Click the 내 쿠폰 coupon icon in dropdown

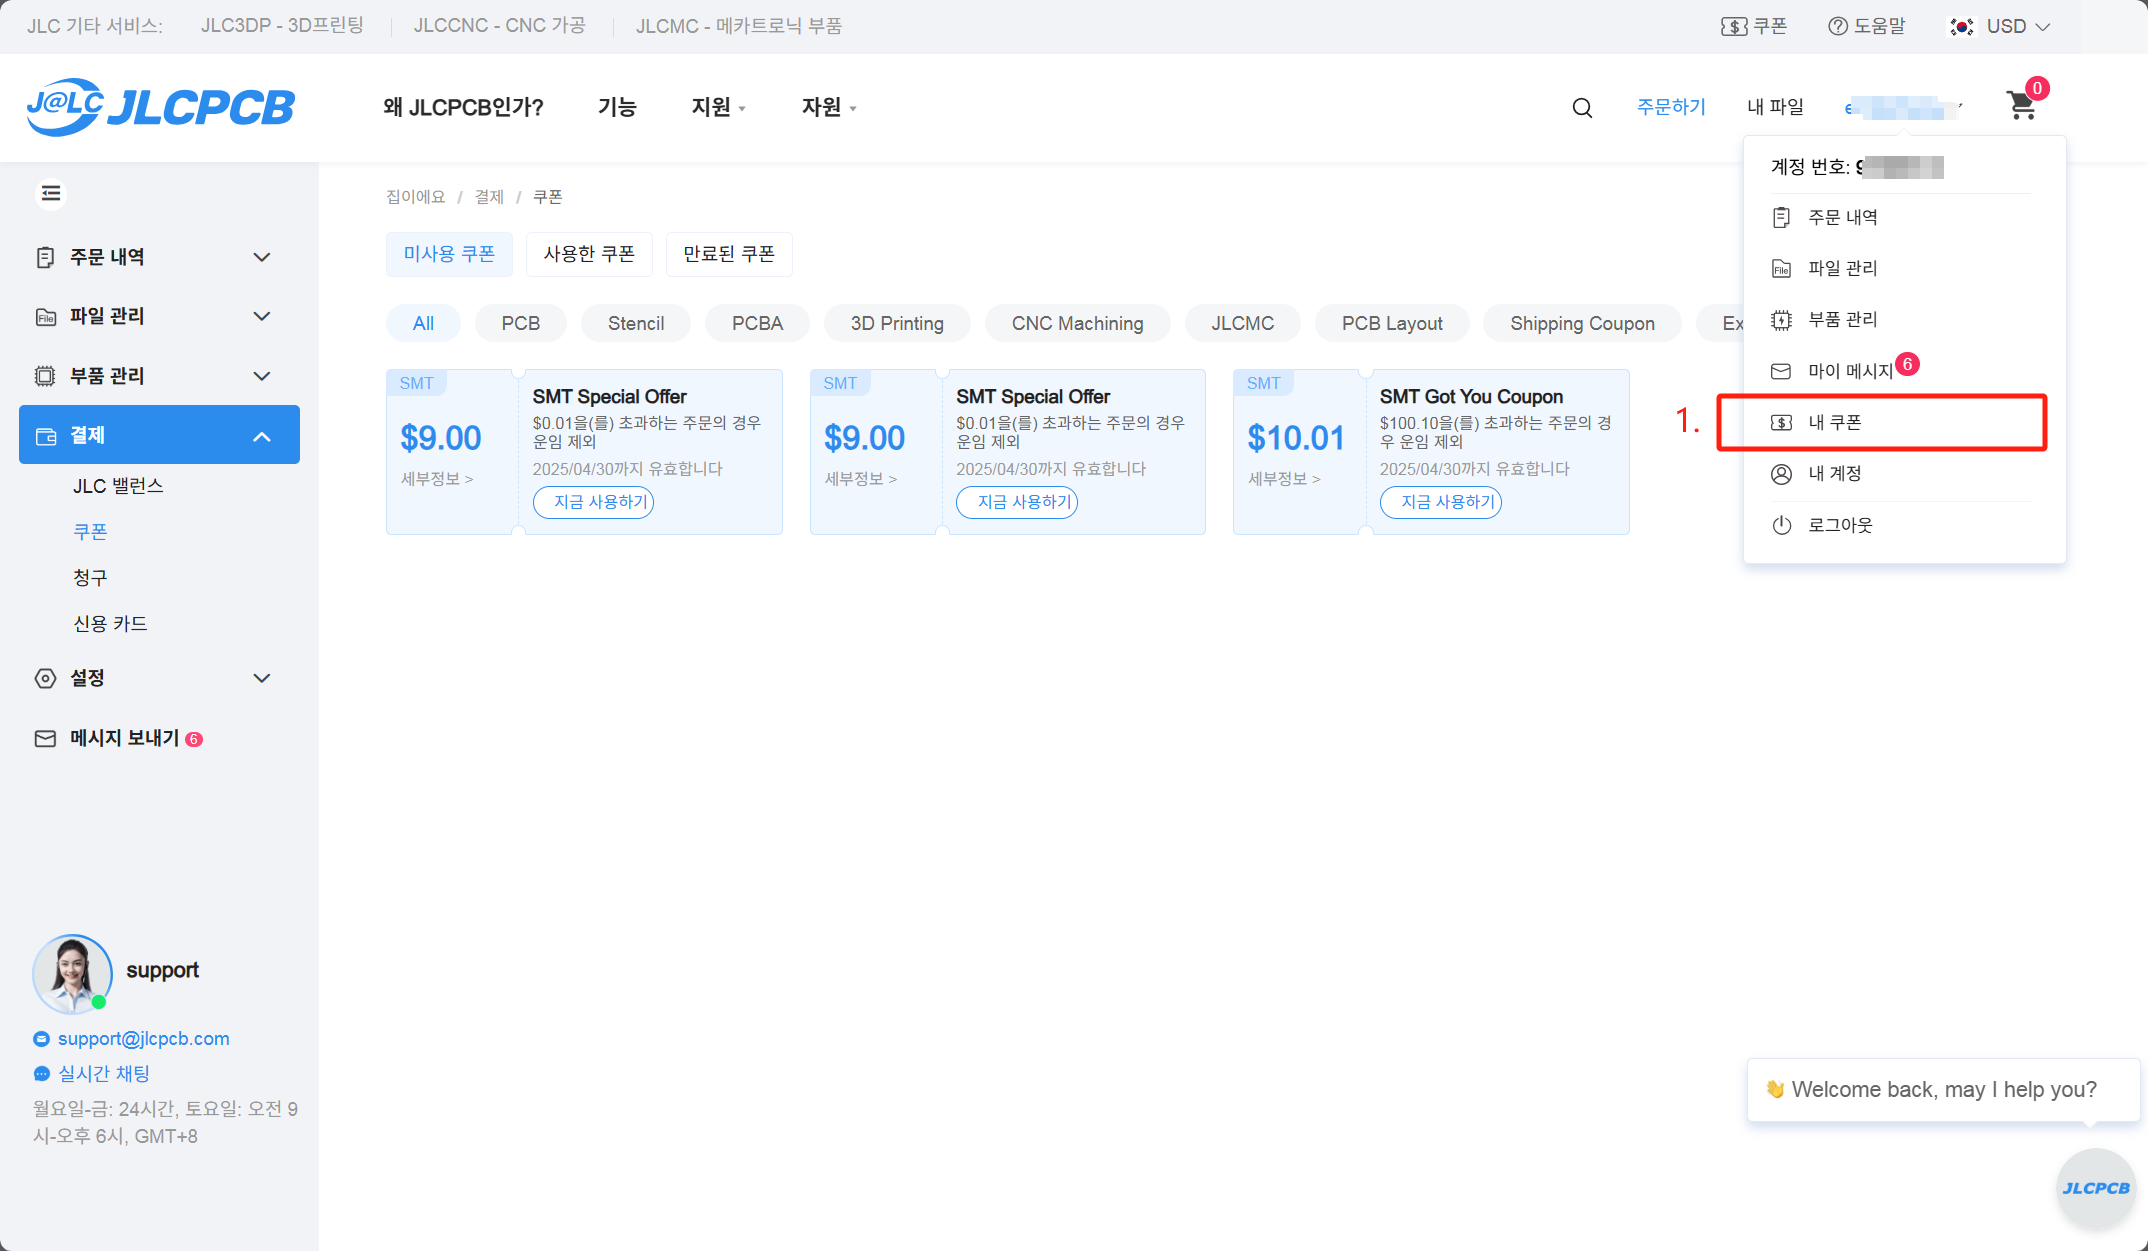pos(1781,422)
